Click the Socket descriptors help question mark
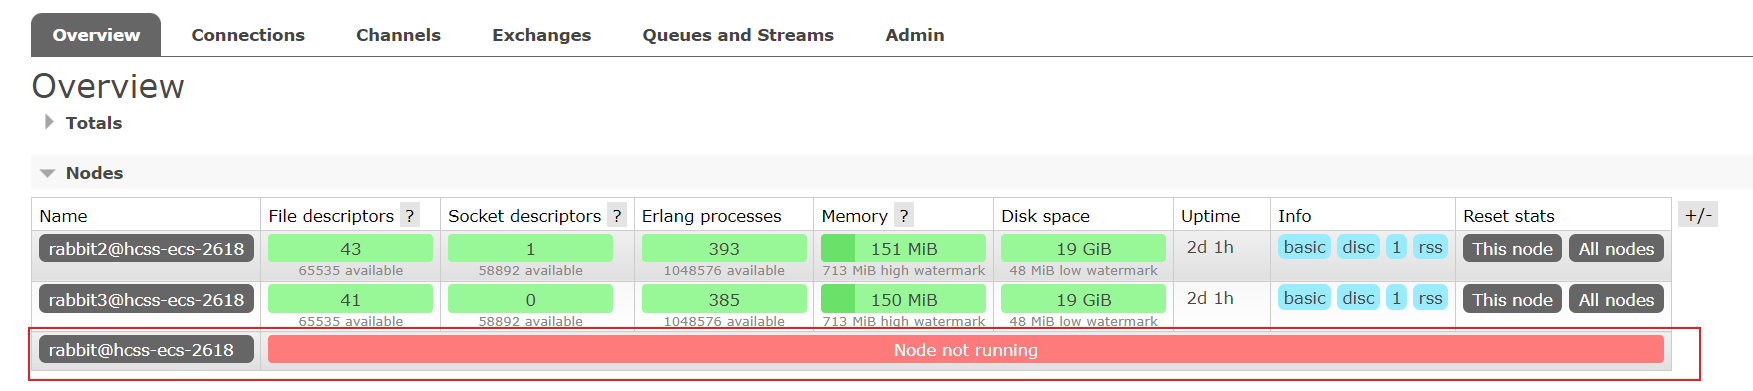Viewport: 1753px width, 391px height. pyautogui.click(x=617, y=216)
